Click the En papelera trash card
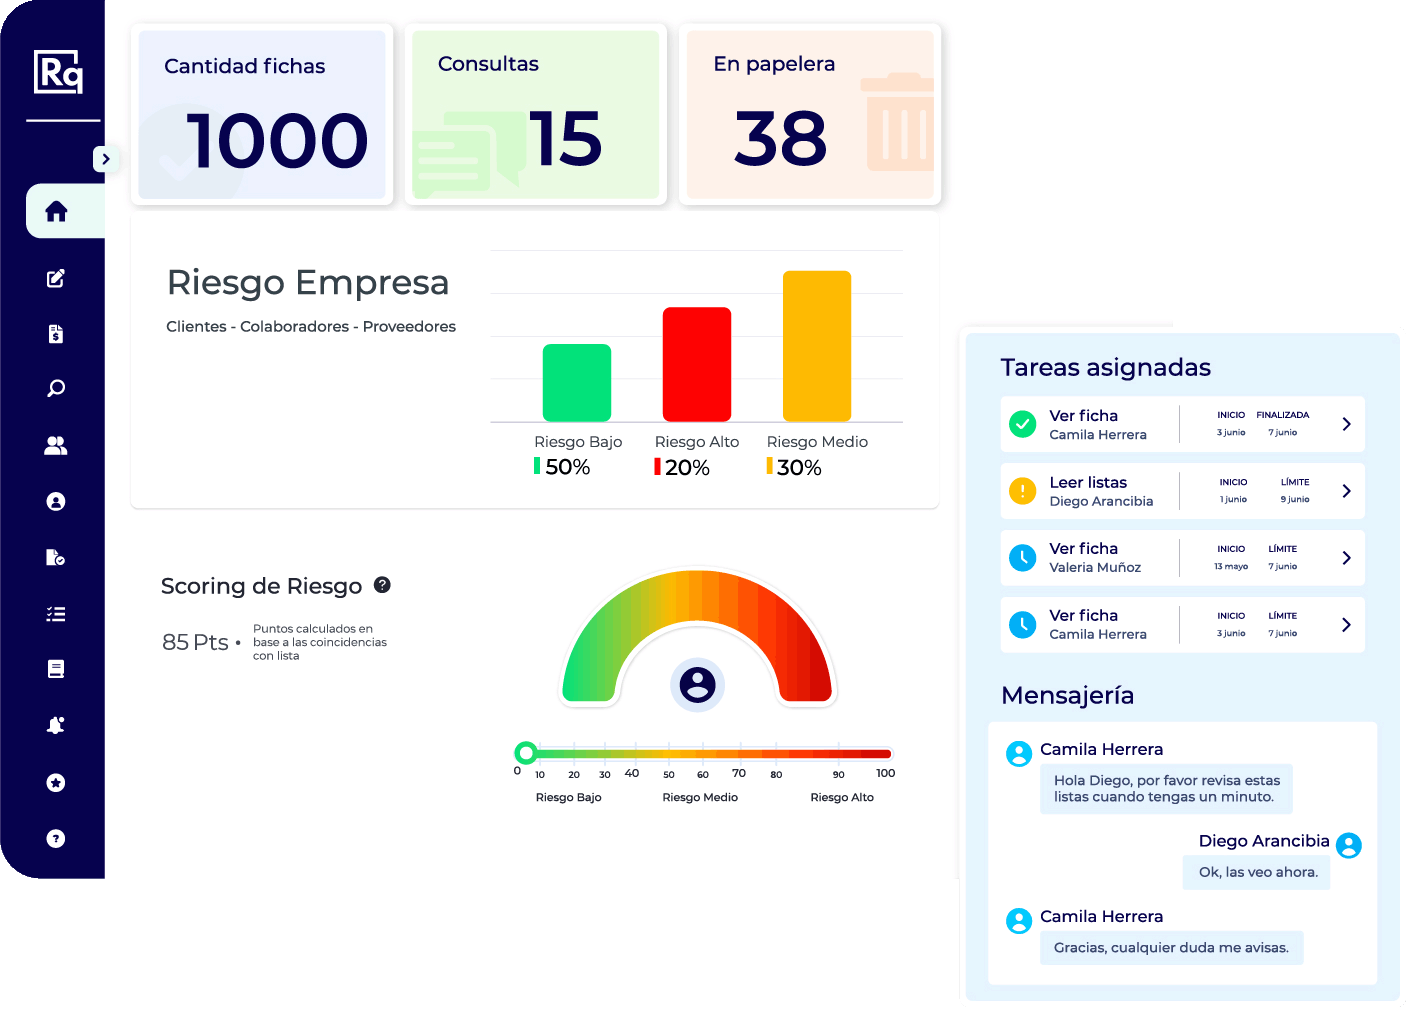The height and width of the screenshot is (1009, 1410). click(809, 114)
